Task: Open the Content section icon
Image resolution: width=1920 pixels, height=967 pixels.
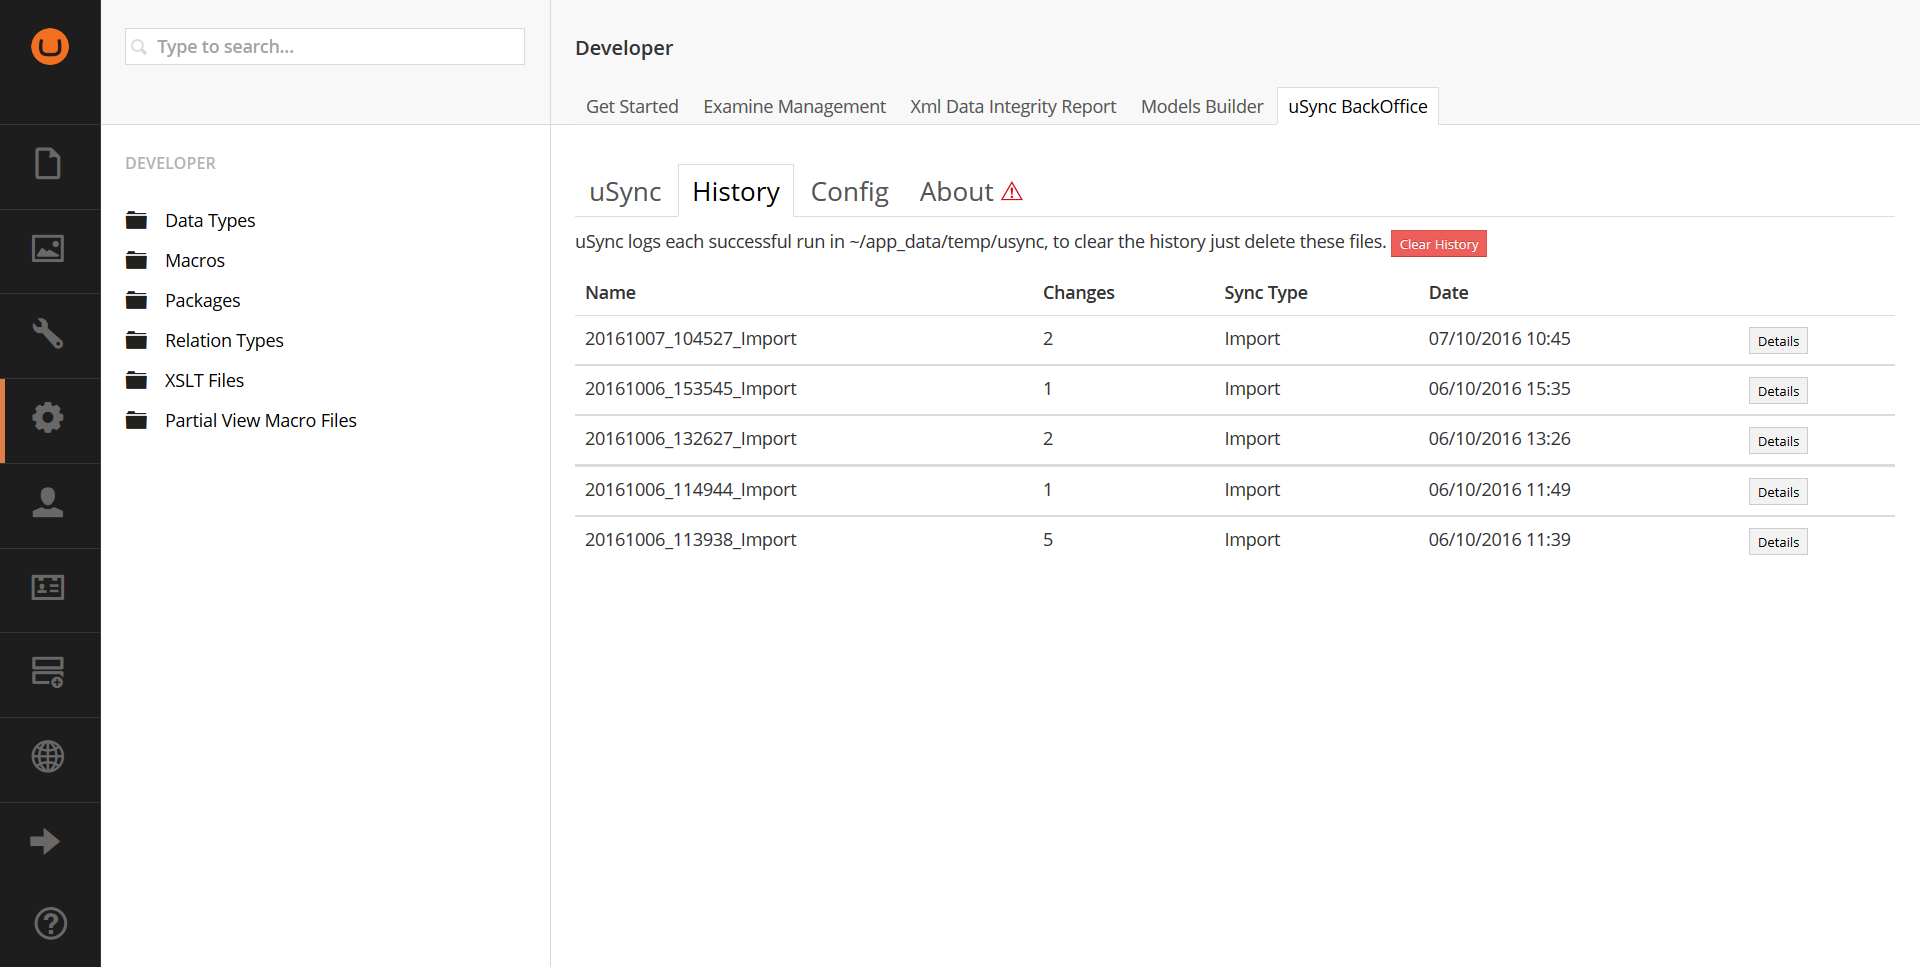Action: [48, 164]
